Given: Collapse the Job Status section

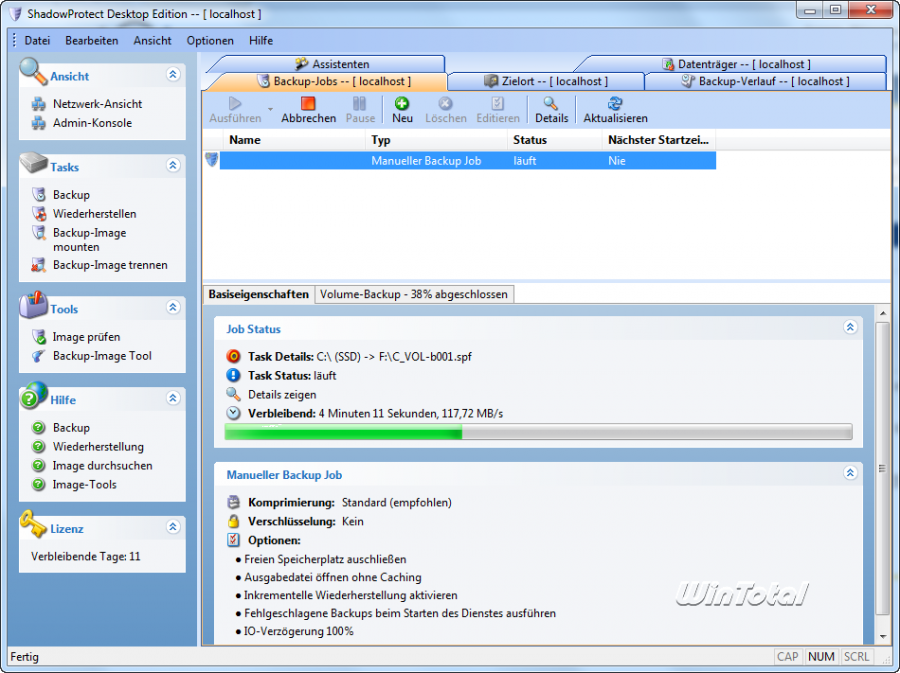Looking at the screenshot, I should [x=850, y=327].
